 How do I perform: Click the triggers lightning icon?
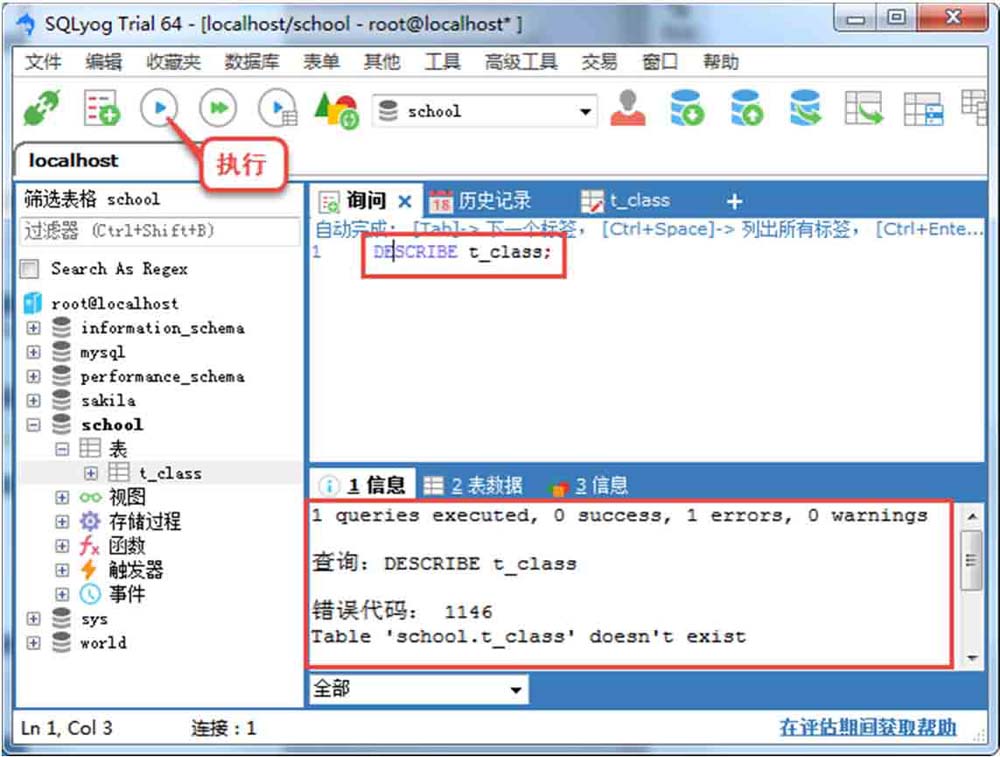(89, 570)
